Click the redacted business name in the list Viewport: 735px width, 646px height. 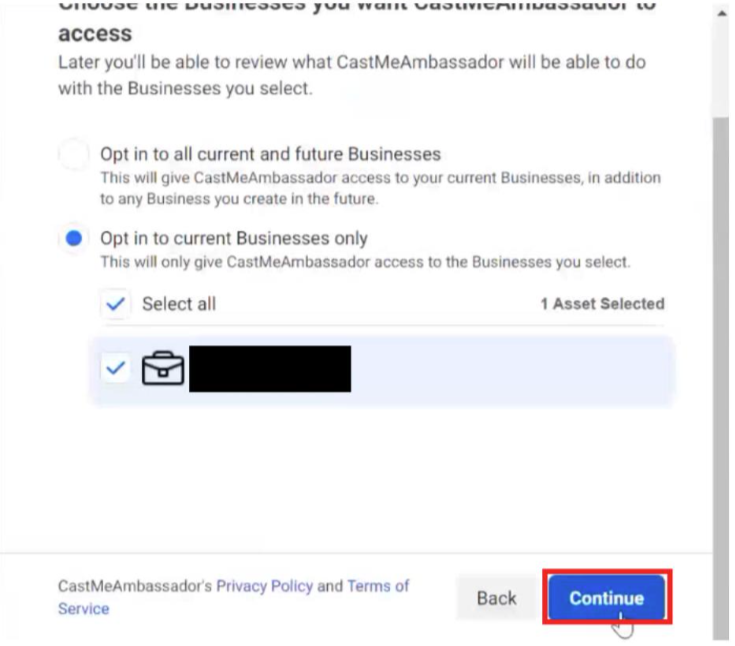coord(270,369)
